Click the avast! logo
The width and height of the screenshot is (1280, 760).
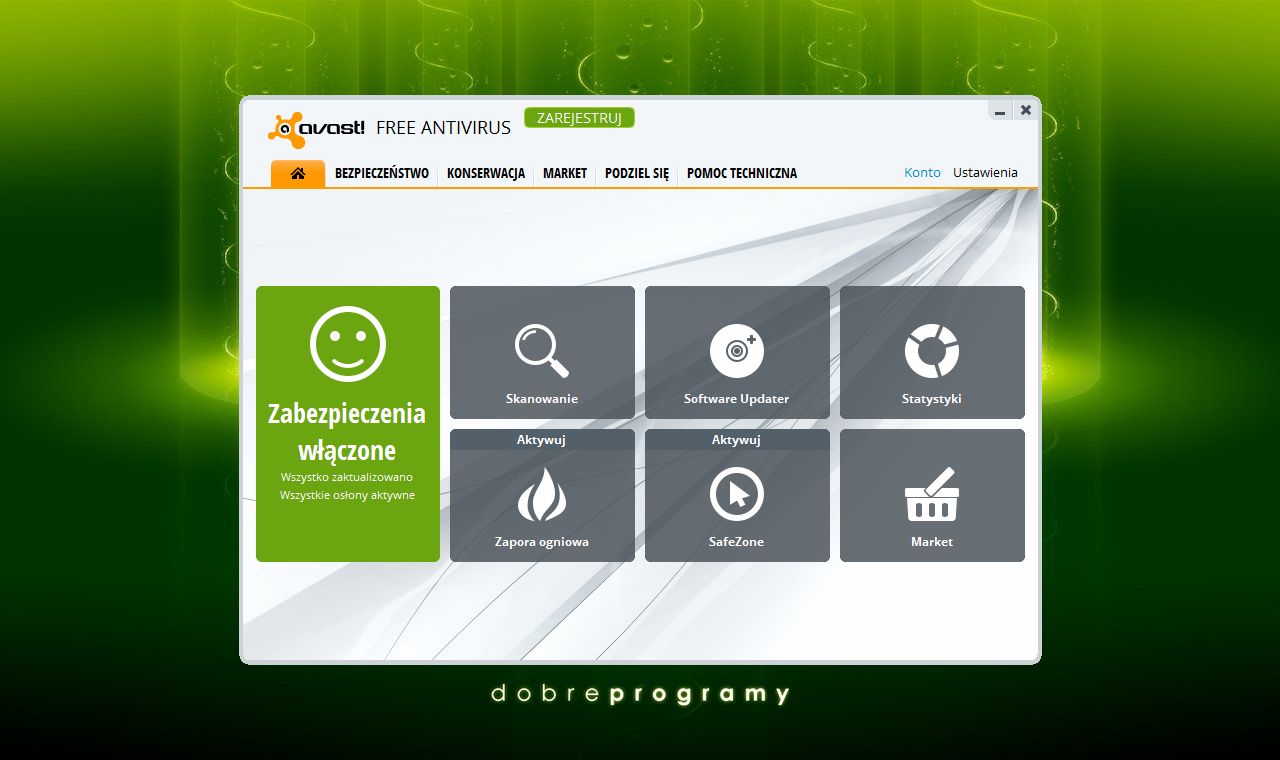[318, 129]
